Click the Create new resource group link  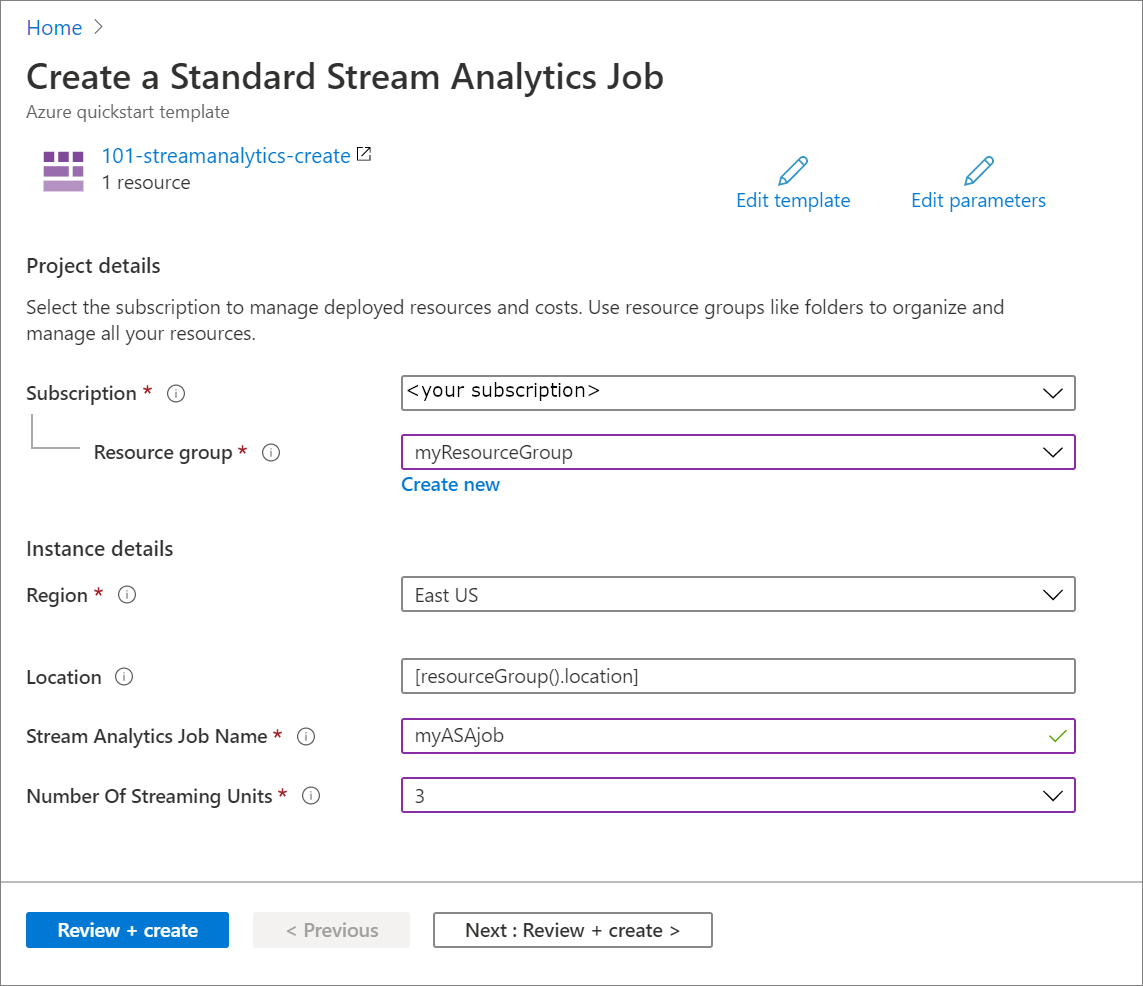pos(450,484)
